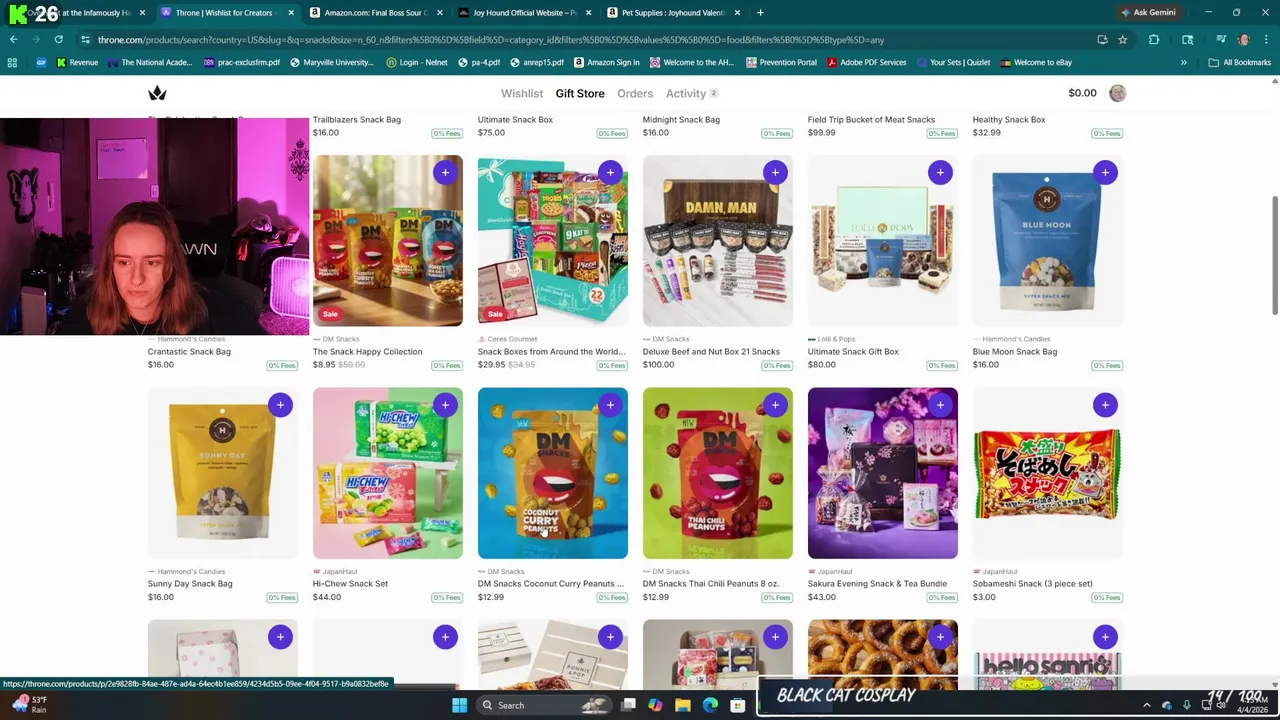The image size is (1280, 720).
Task: Show hidden system tray icons
Action: [x=1146, y=705]
